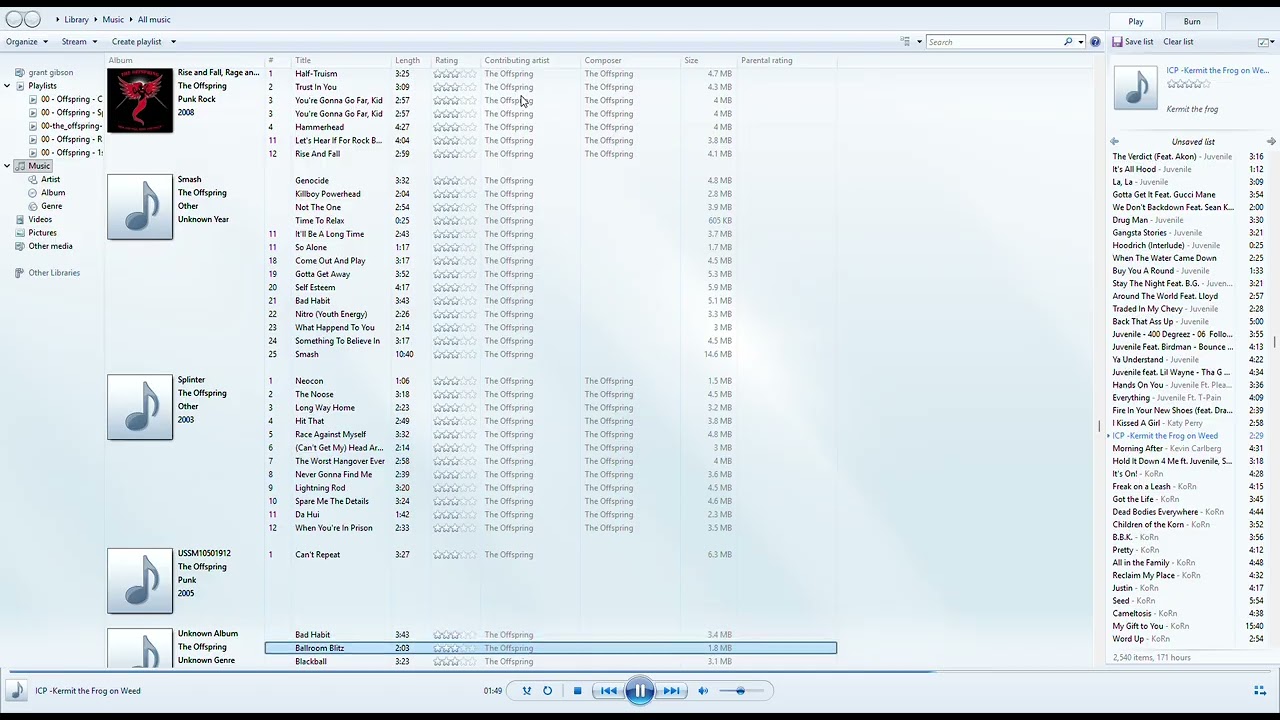Open the ICP Kermit the Frog title link
Screen dimensions: 1280x720
tap(1217, 71)
